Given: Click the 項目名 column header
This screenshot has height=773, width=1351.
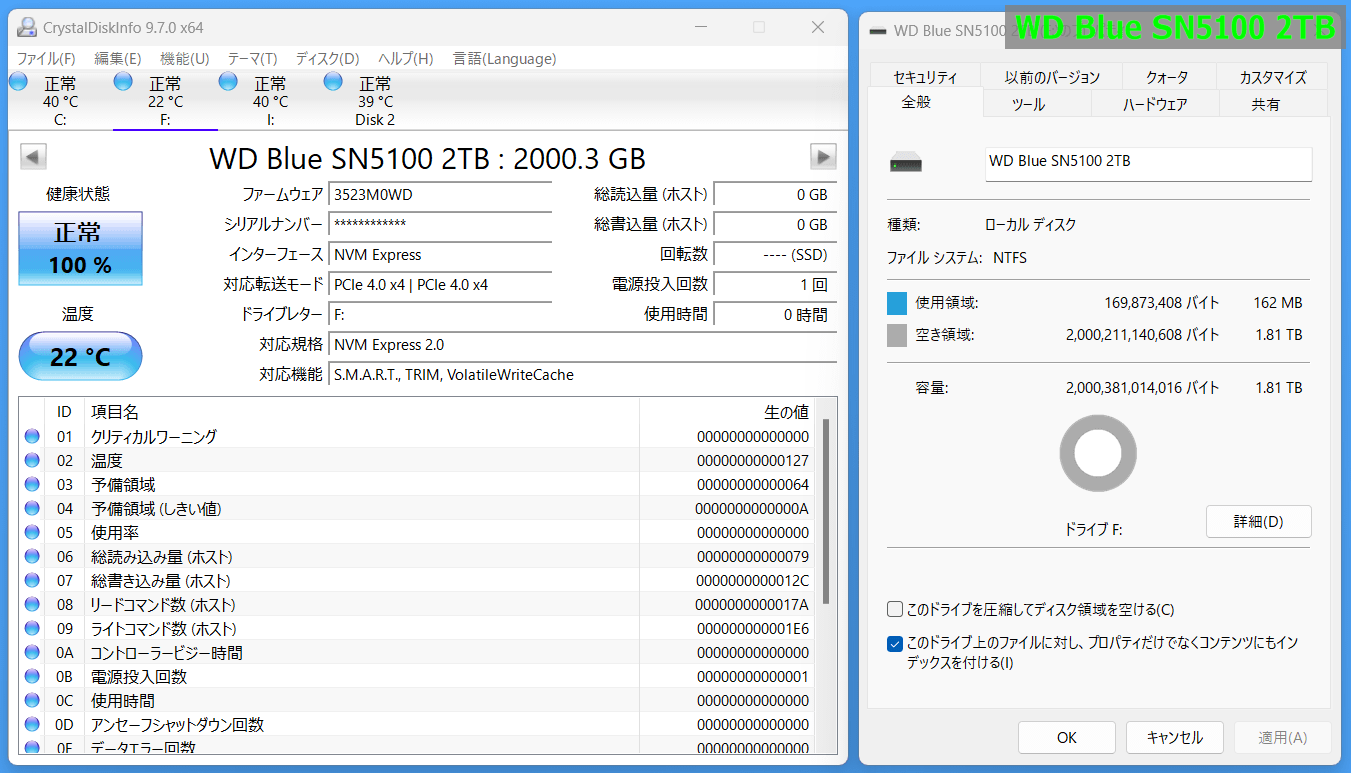Looking at the screenshot, I should click(x=363, y=411).
